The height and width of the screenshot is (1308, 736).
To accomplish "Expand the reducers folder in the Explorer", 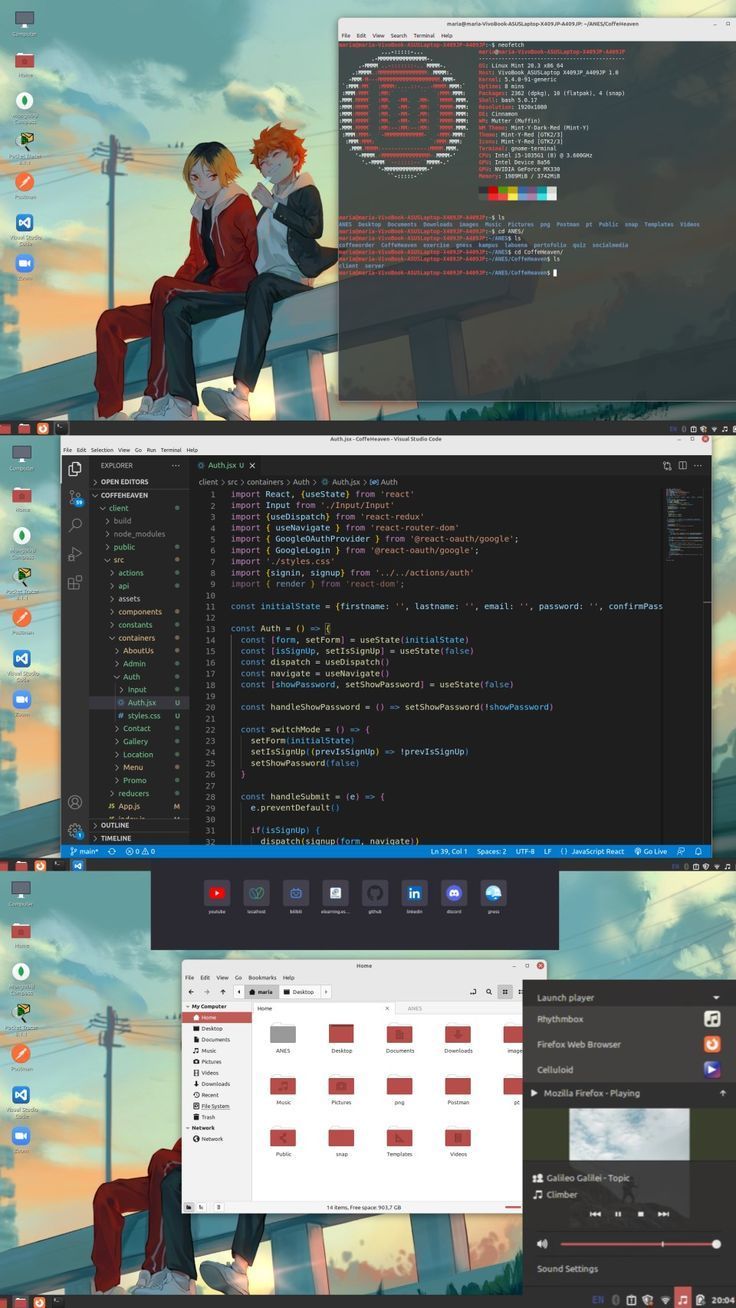I will coord(133,793).
